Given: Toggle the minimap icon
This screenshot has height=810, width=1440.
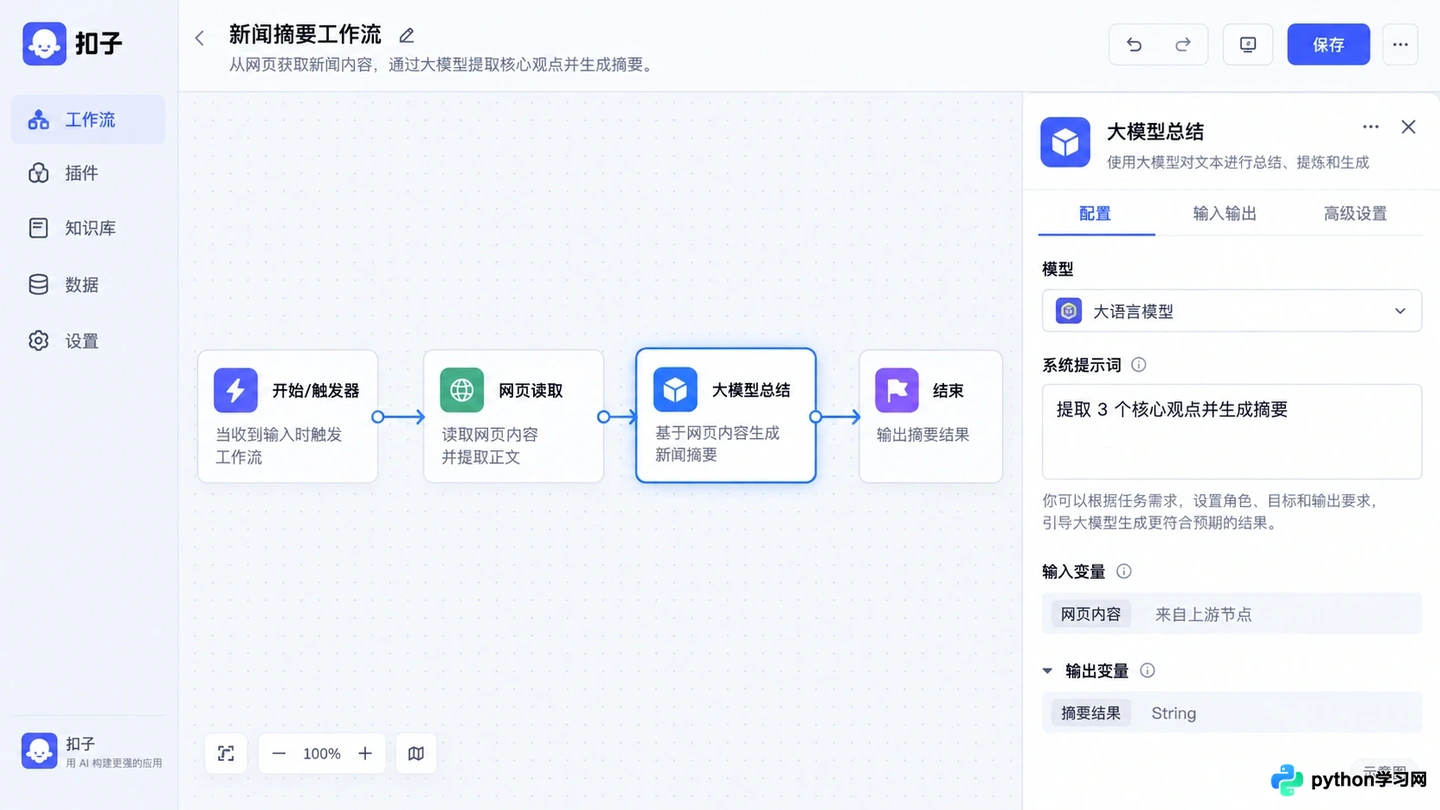Looking at the screenshot, I should click(416, 754).
